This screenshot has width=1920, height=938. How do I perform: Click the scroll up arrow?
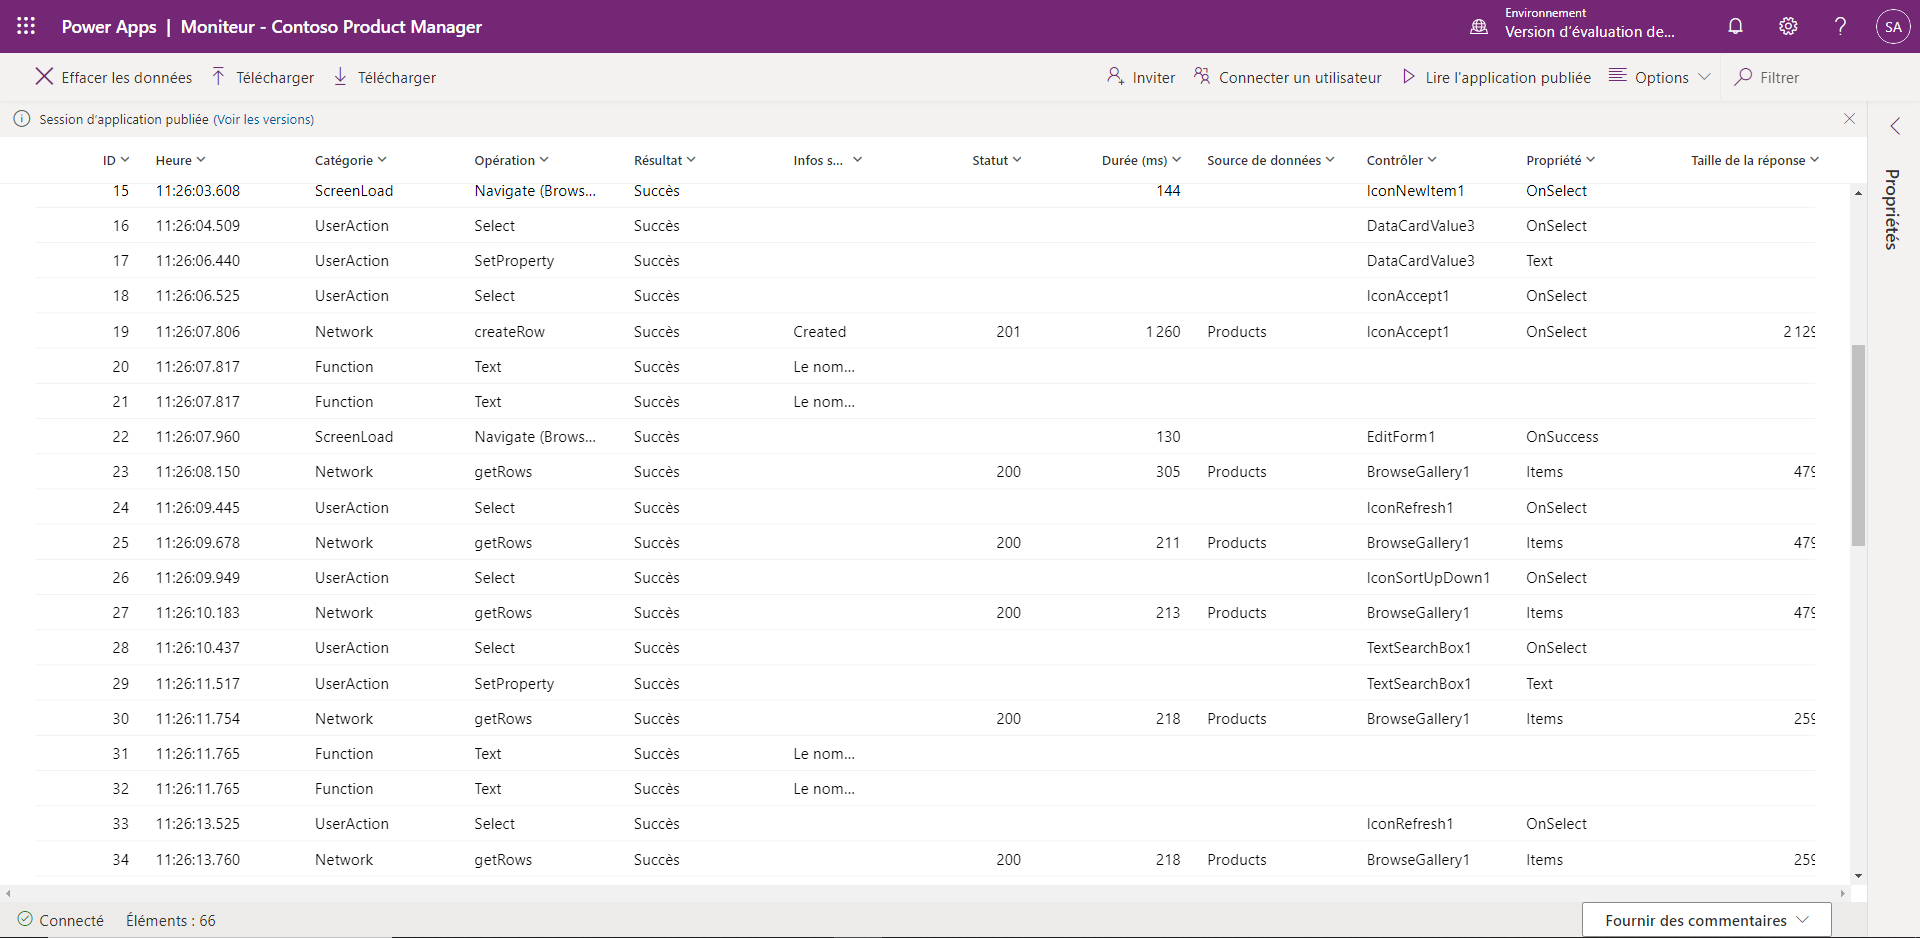pos(1858,192)
